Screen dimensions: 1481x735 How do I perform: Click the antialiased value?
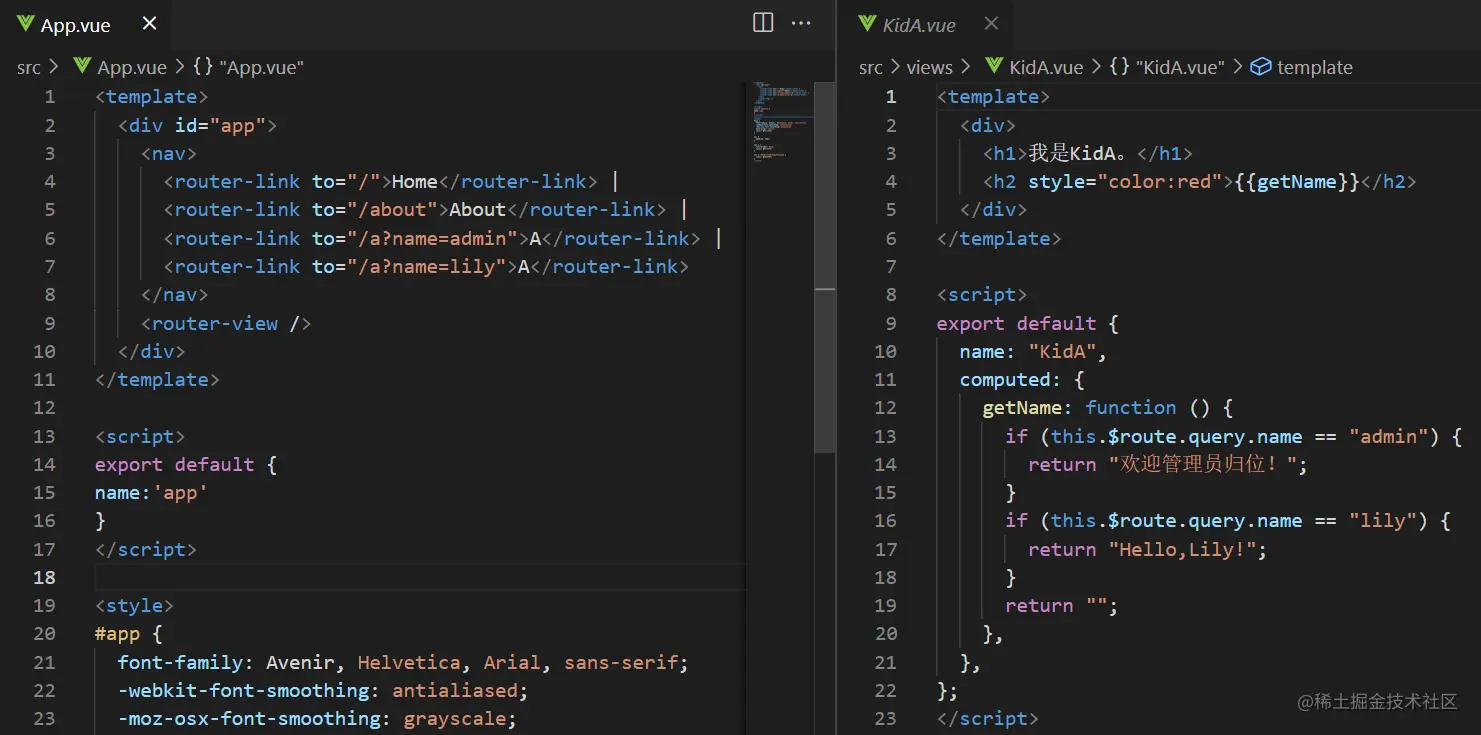tap(455, 690)
